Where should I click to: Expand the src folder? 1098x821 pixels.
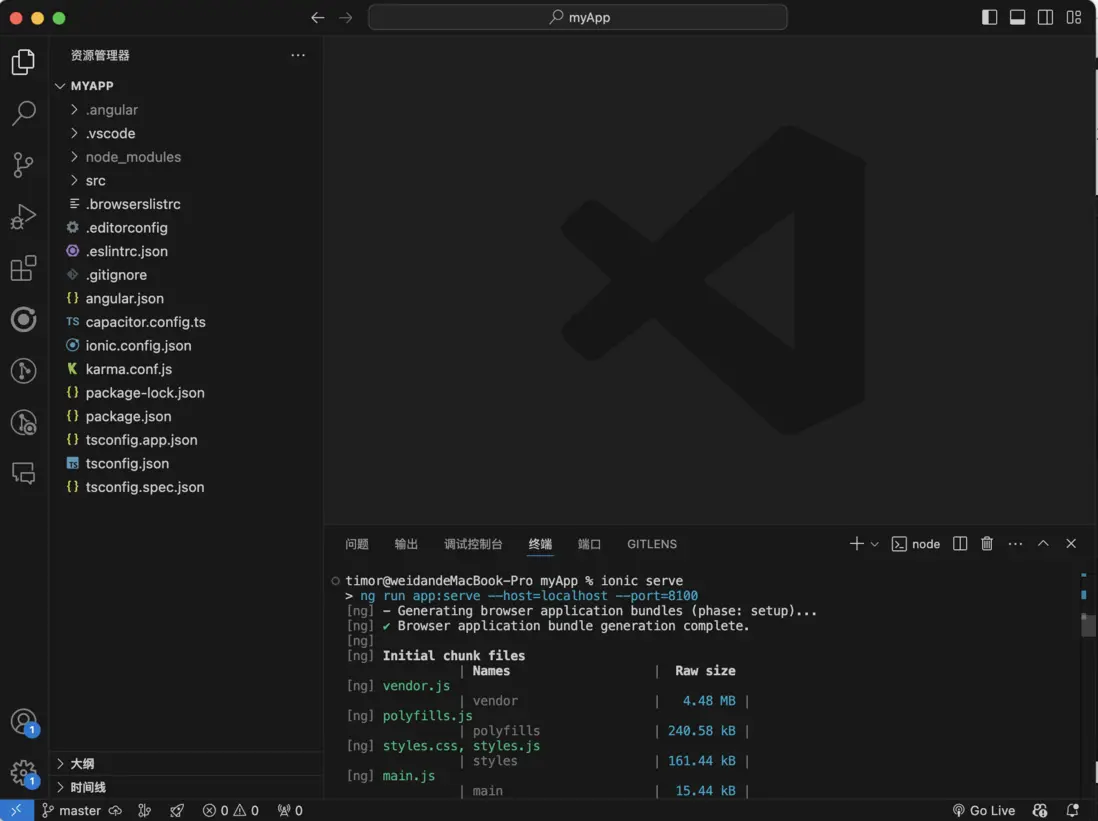pos(95,181)
